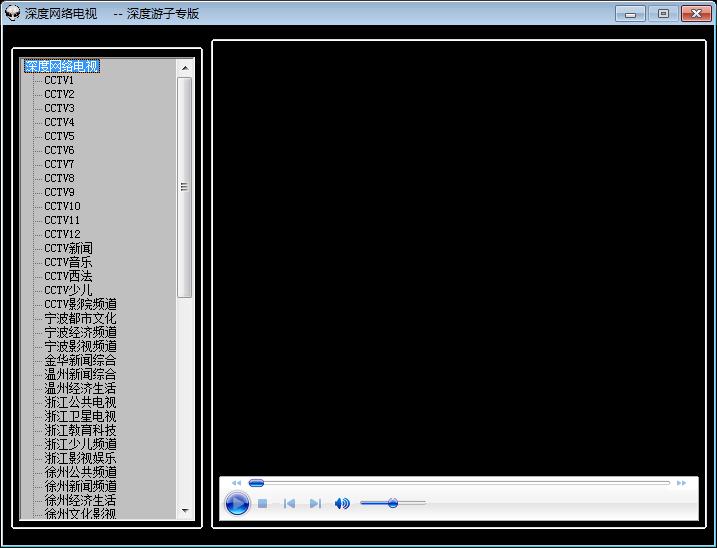This screenshot has height=548, width=717.
Task: Click the channel list scroll down arrow
Action: click(185, 510)
